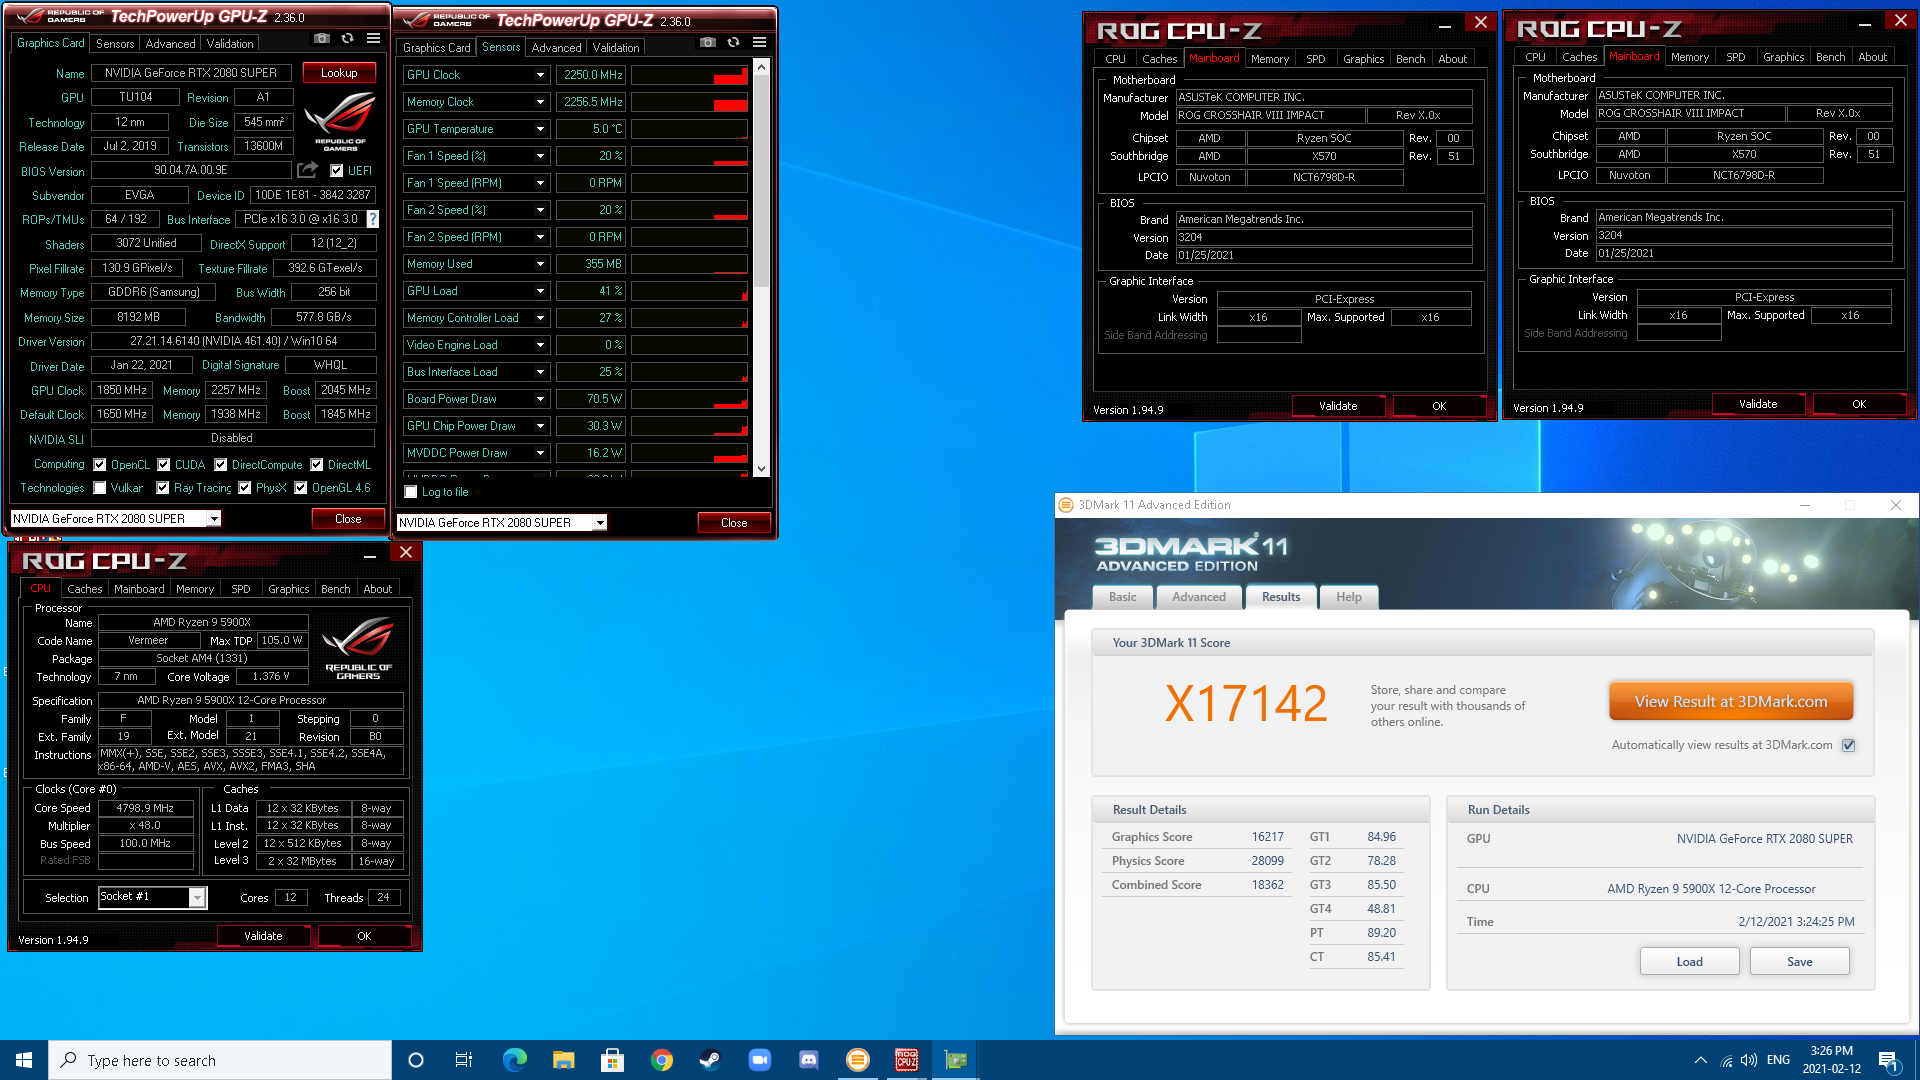Open 3DMark 11 orange taskbar icon
1920x1080 pixels.
[857, 1060]
